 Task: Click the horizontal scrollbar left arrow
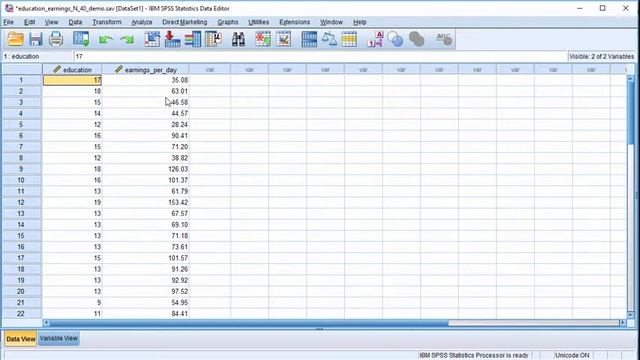(46, 323)
